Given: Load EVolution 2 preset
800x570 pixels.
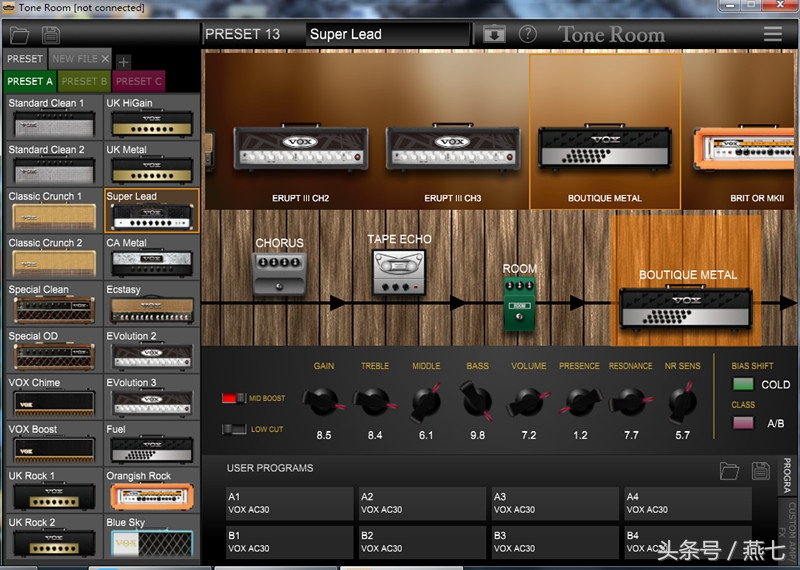Looking at the screenshot, I should (152, 351).
